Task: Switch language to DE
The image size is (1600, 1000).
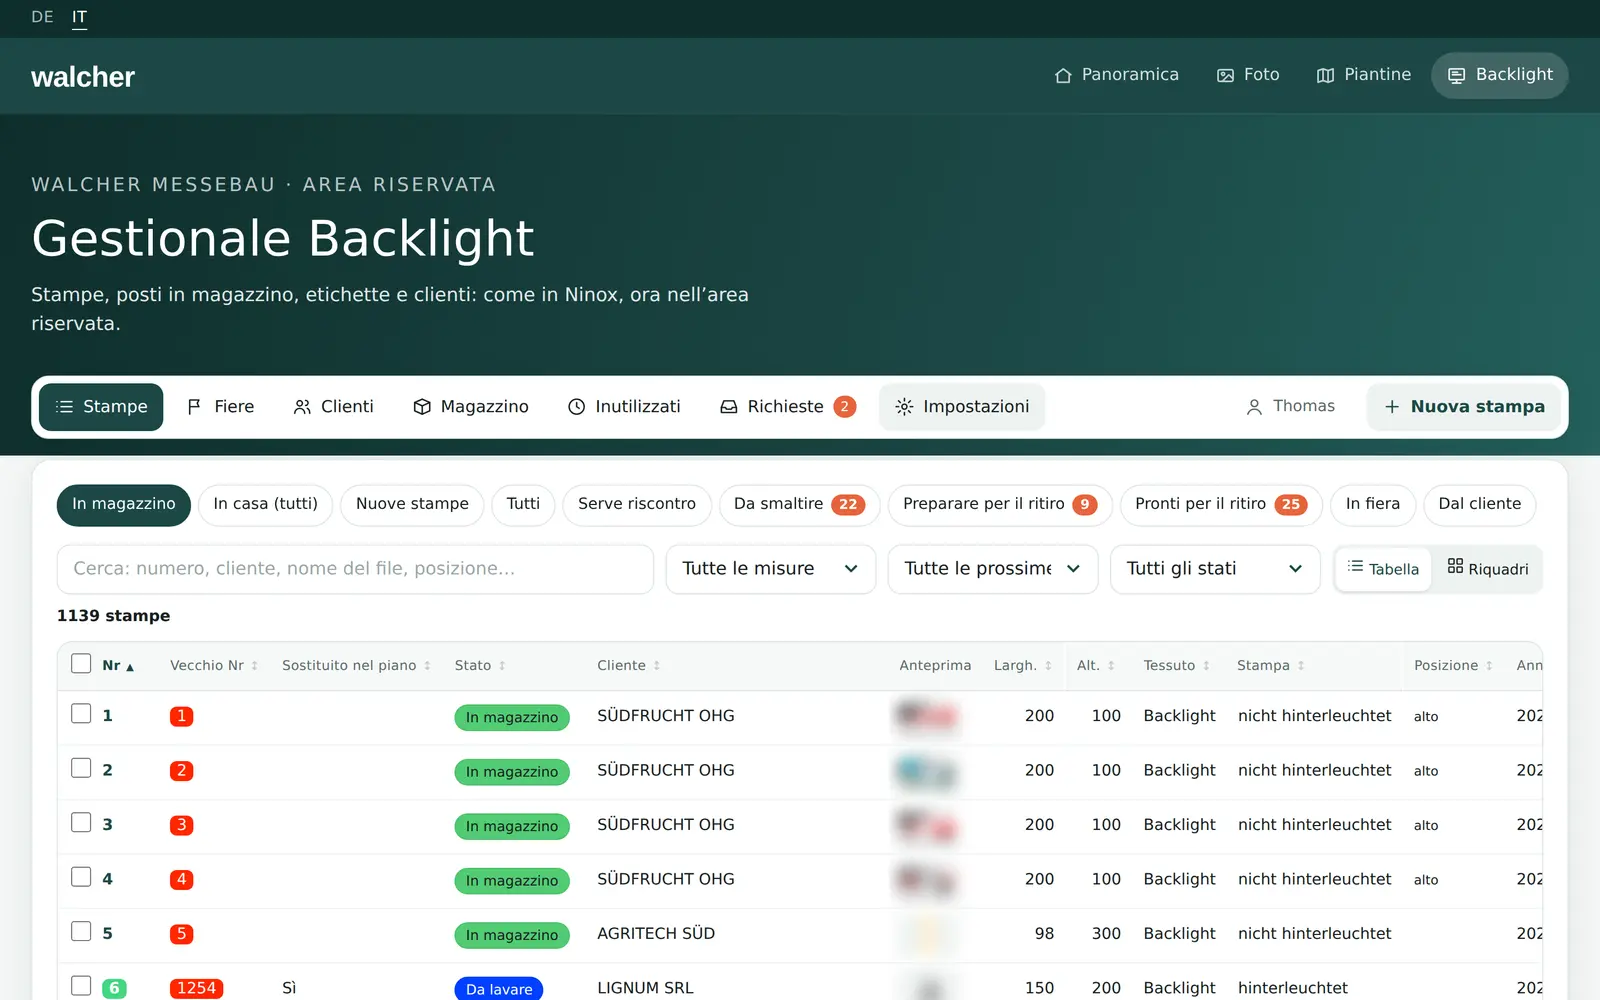Action: tap(42, 17)
